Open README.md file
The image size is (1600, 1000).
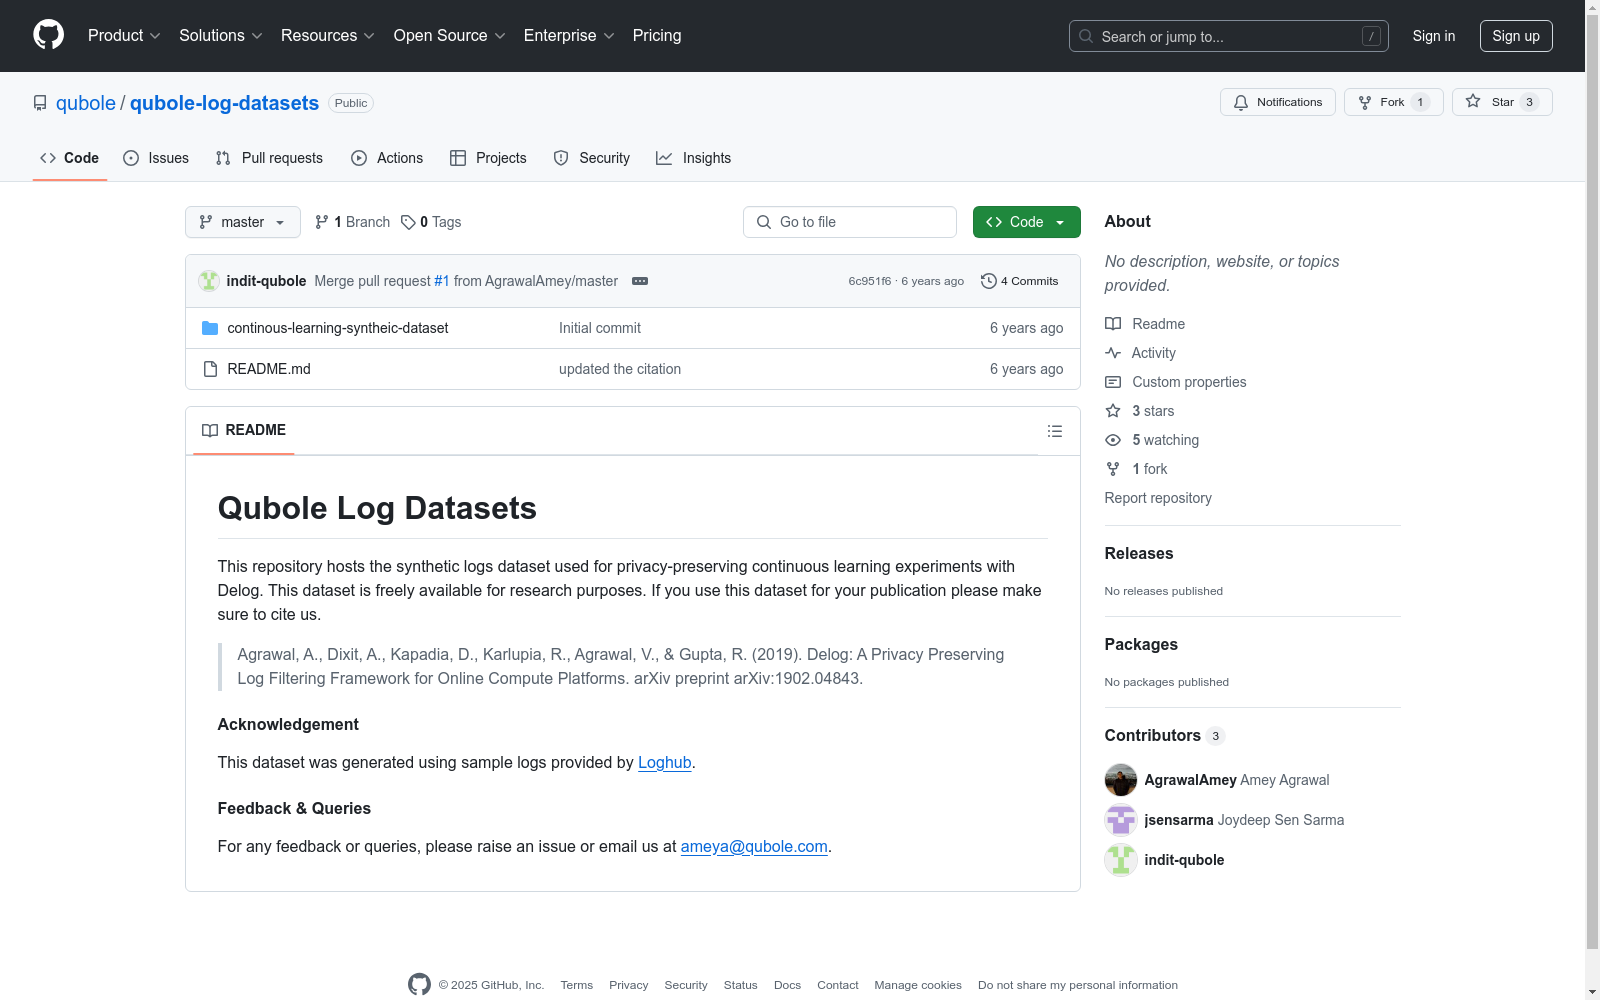[x=269, y=369]
